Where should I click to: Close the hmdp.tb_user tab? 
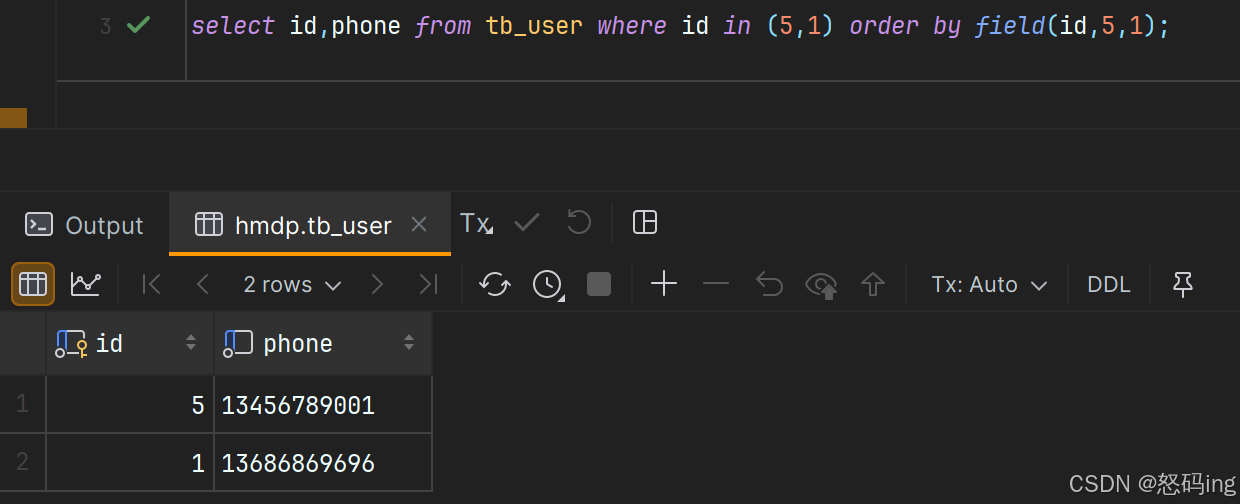point(419,224)
